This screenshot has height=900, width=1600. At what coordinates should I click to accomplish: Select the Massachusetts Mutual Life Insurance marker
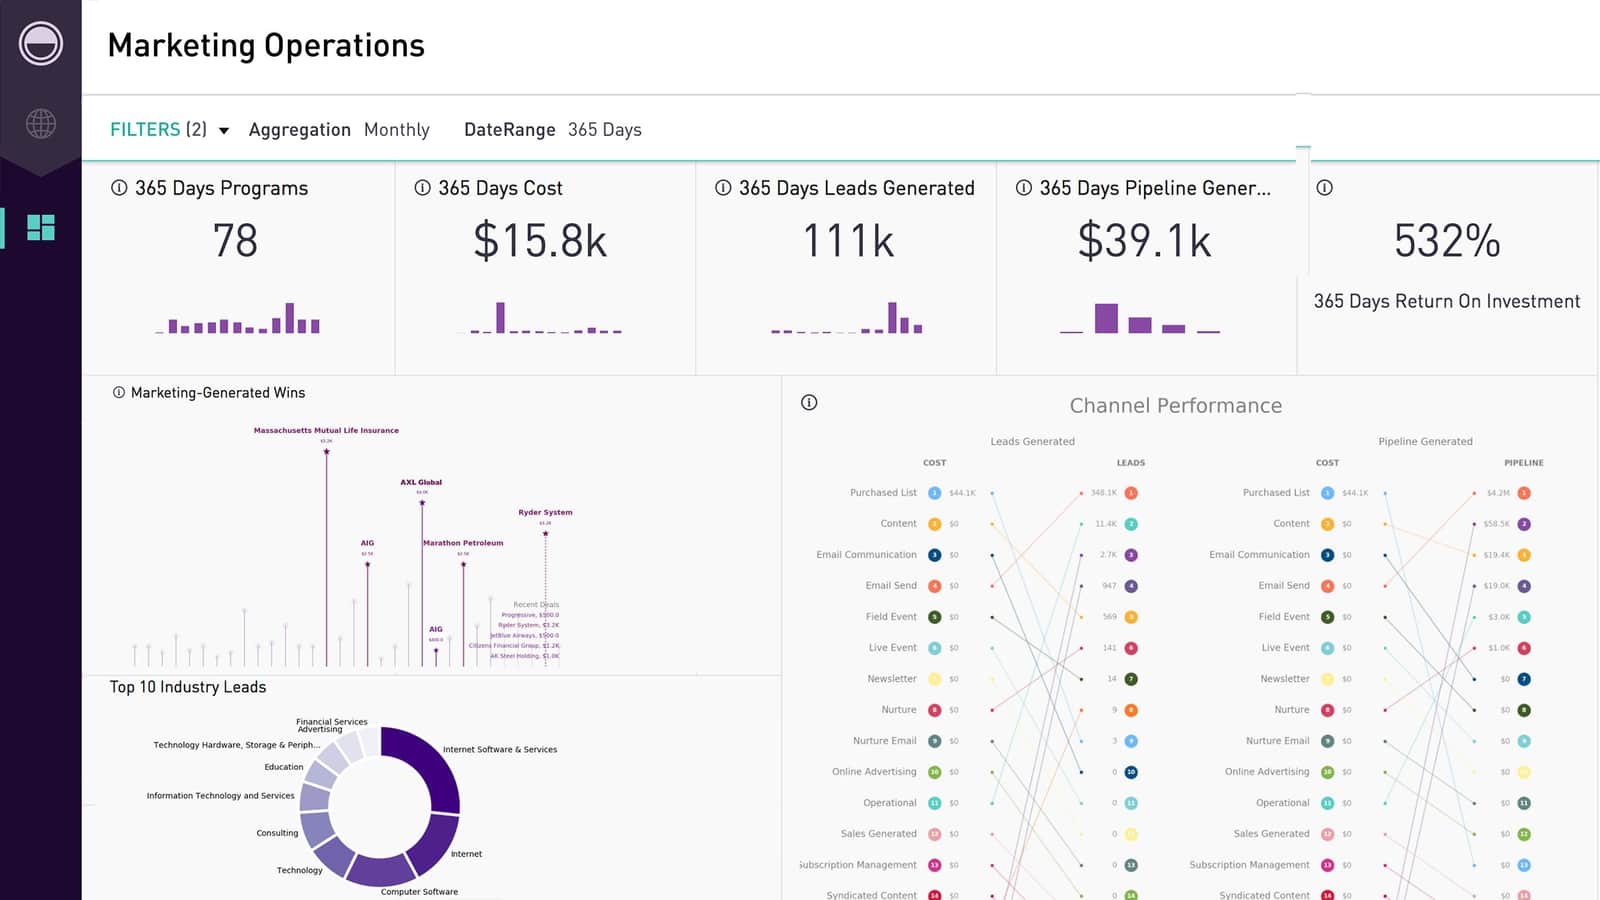(326, 452)
